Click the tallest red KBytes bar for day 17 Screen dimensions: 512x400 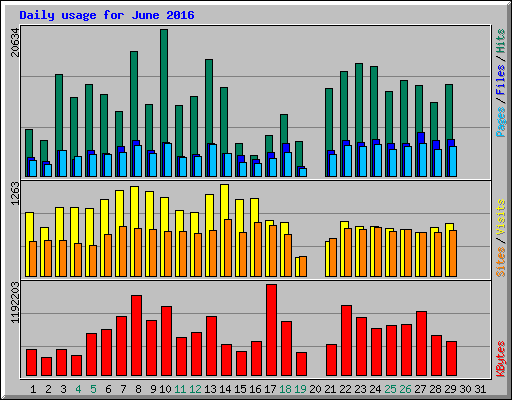(x=271, y=330)
